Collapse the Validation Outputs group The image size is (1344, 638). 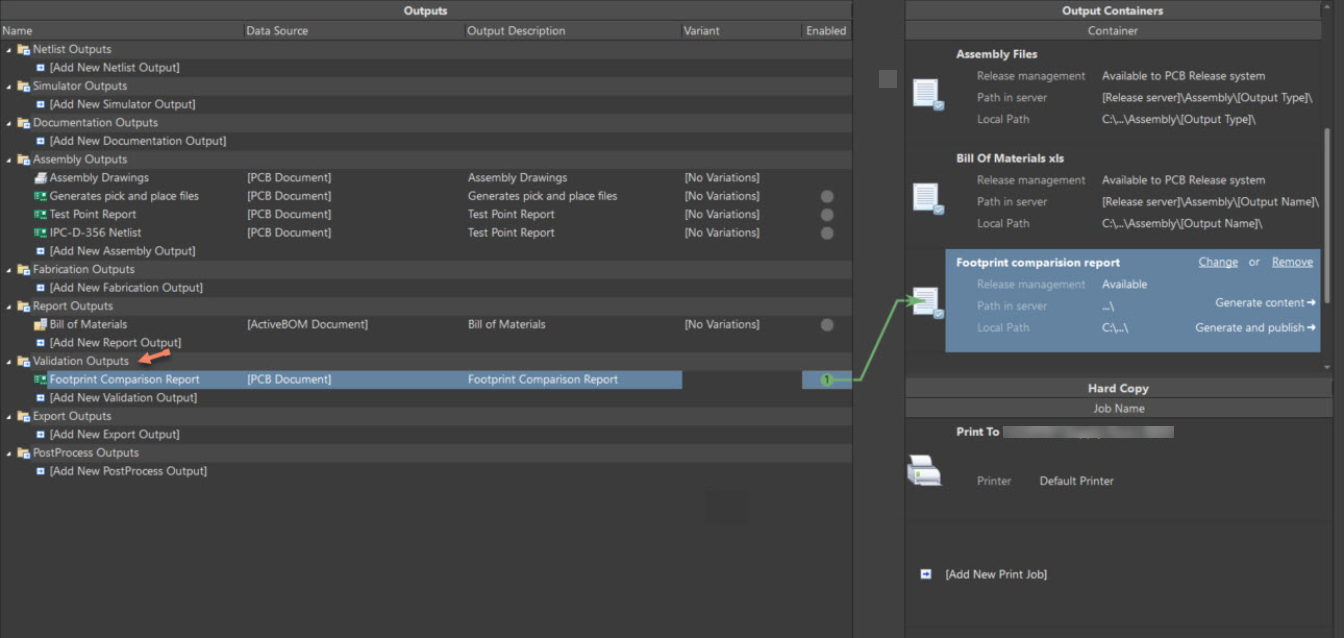coord(9,362)
